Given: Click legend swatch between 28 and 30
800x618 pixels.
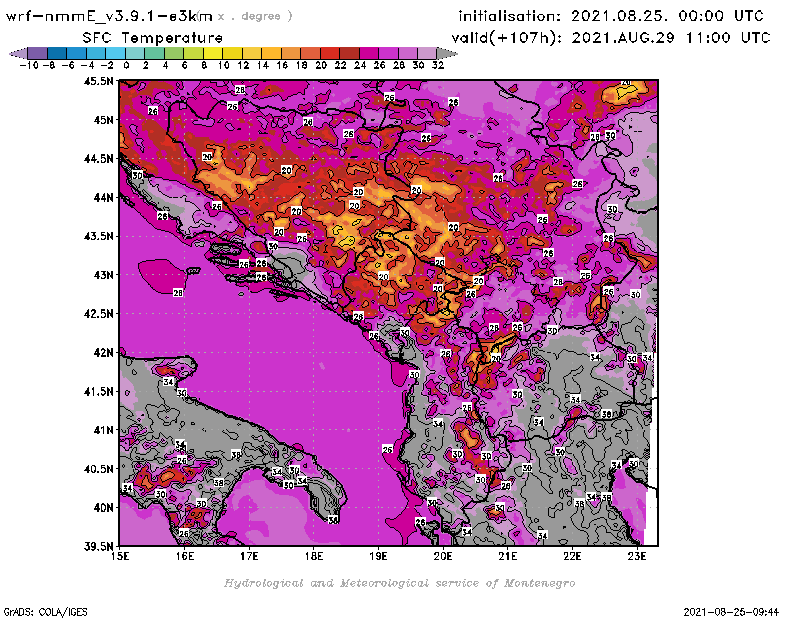Looking at the screenshot, I should point(408,53).
